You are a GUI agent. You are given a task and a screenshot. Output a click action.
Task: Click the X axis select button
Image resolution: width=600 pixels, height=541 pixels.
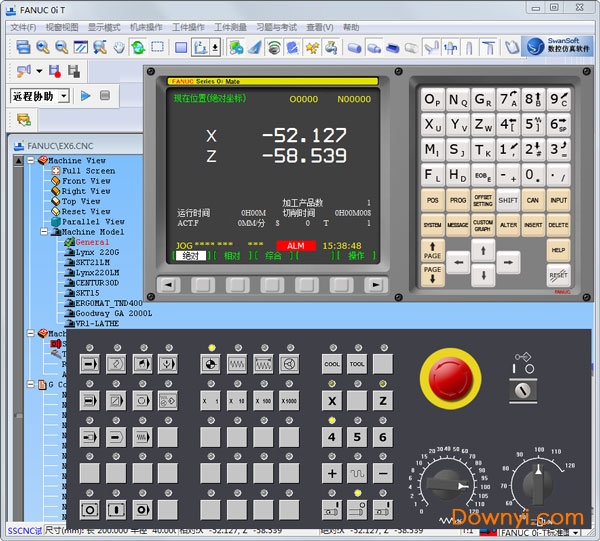(x=332, y=400)
